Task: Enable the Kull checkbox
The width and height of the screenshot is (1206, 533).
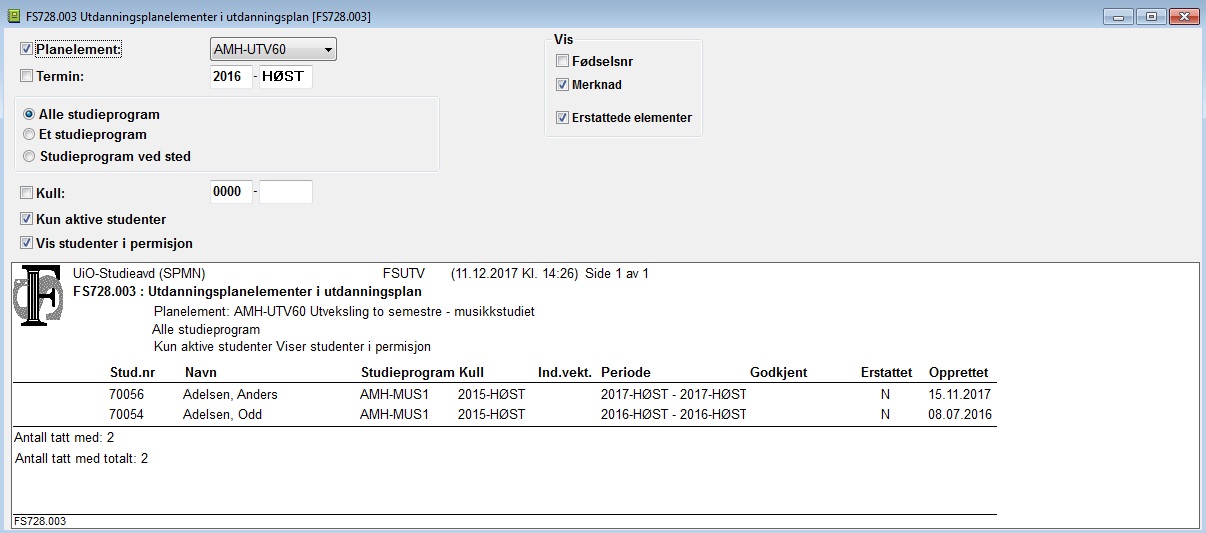Action: coord(27,192)
